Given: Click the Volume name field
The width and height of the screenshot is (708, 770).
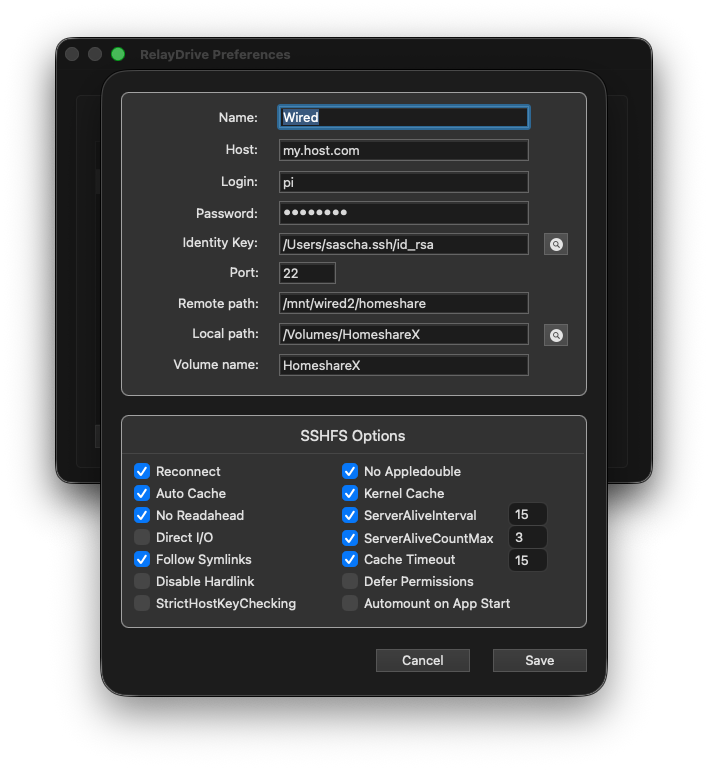Looking at the screenshot, I should (x=403, y=365).
